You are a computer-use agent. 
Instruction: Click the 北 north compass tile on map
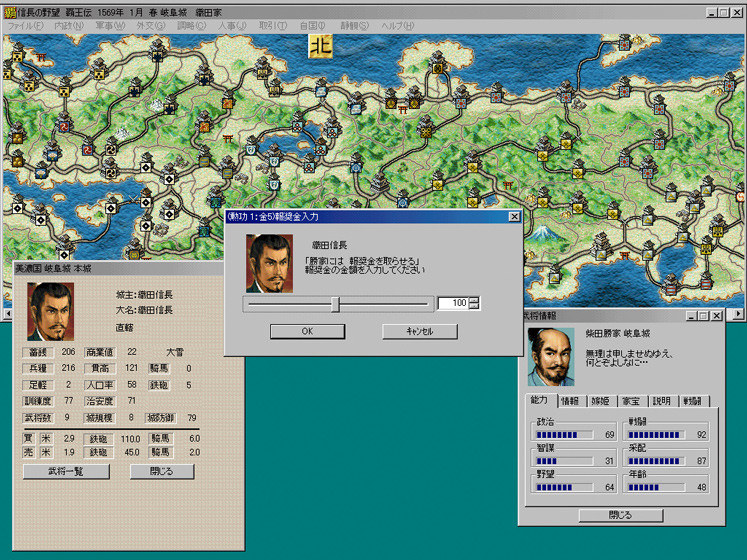321,47
